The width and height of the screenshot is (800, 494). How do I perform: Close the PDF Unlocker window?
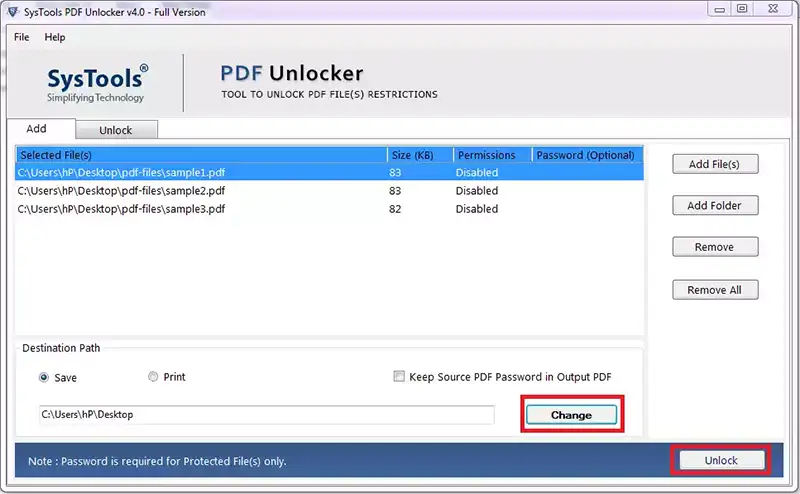pos(773,9)
